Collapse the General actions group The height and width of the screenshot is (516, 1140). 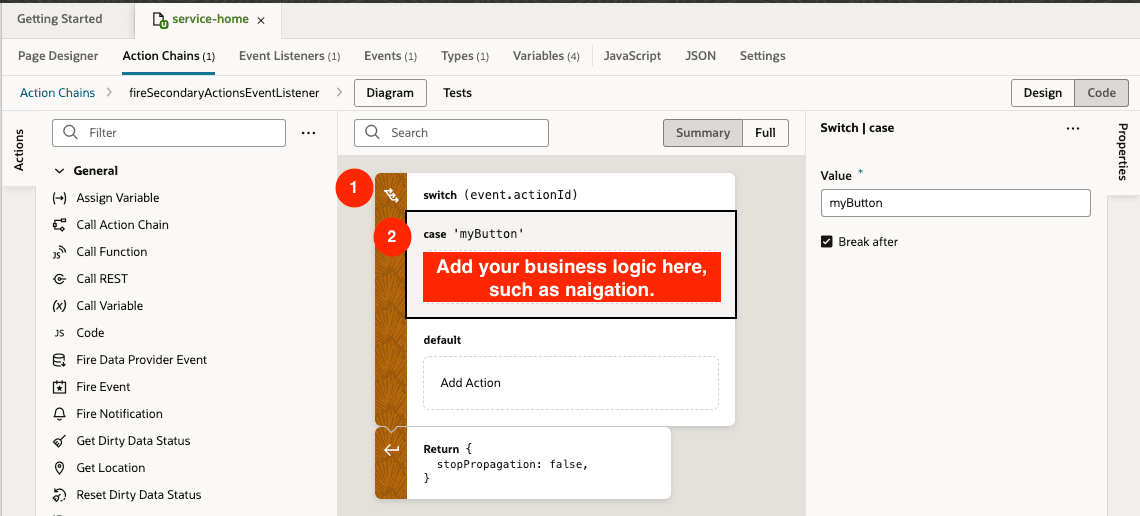(x=59, y=171)
